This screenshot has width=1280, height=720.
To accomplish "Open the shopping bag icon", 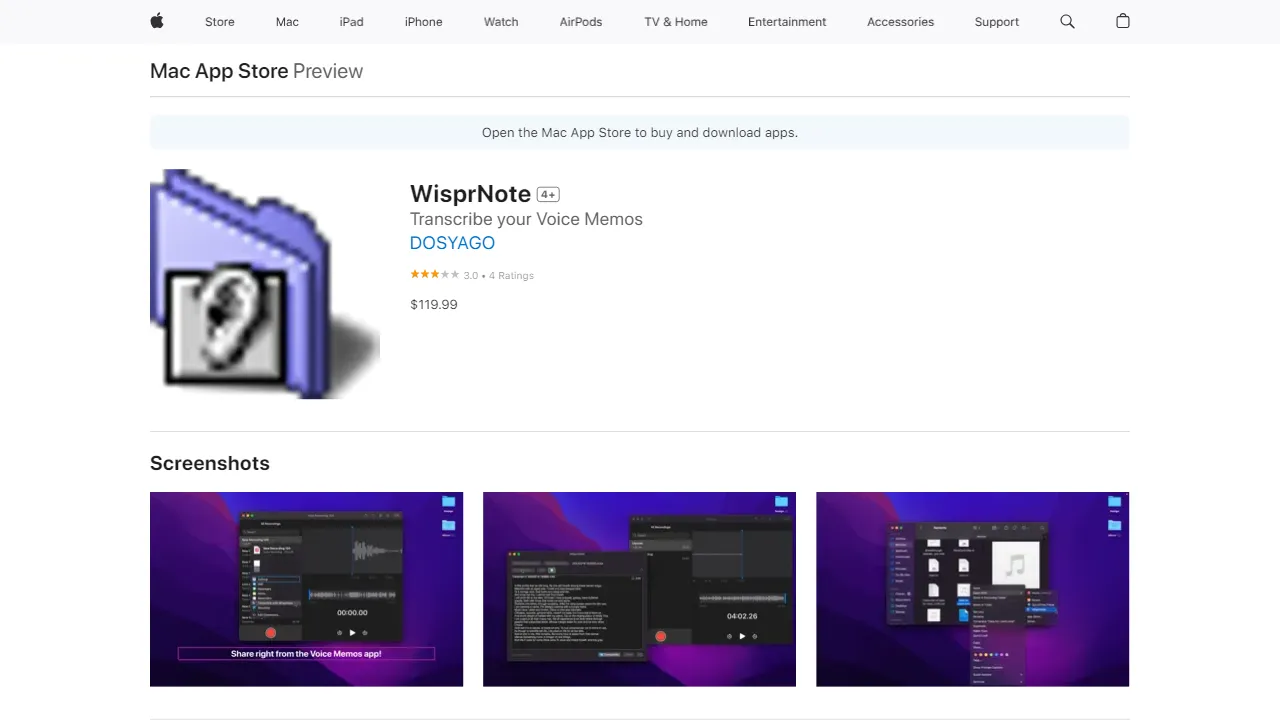I will coord(1123,21).
